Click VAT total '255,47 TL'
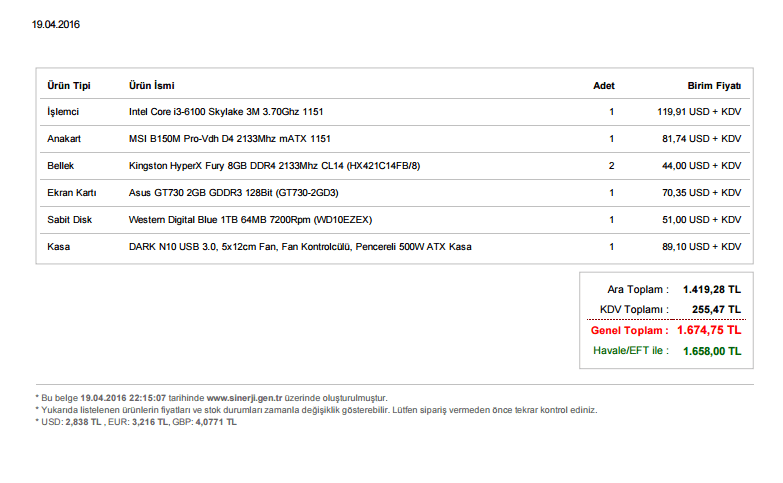Screen dimensions: 783x483 coord(716,310)
